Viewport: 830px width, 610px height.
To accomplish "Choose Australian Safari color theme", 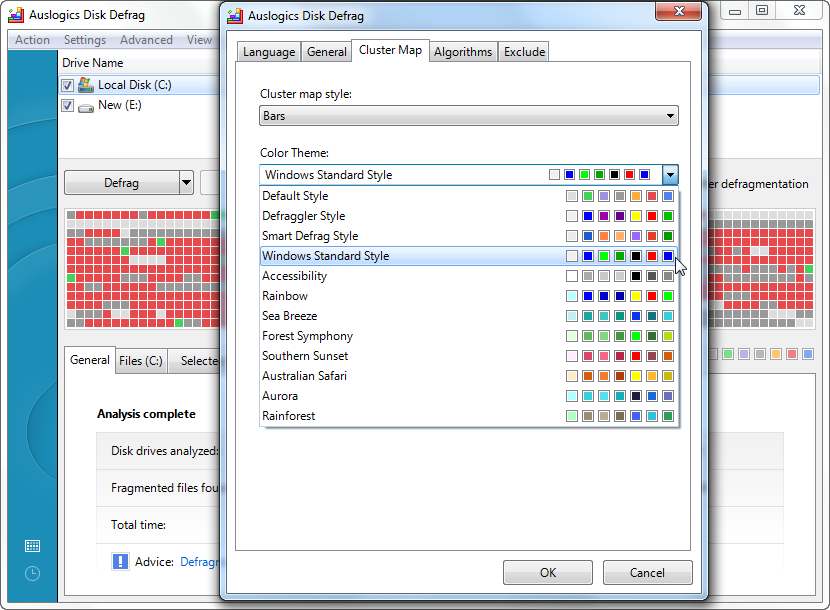I will (x=468, y=376).
